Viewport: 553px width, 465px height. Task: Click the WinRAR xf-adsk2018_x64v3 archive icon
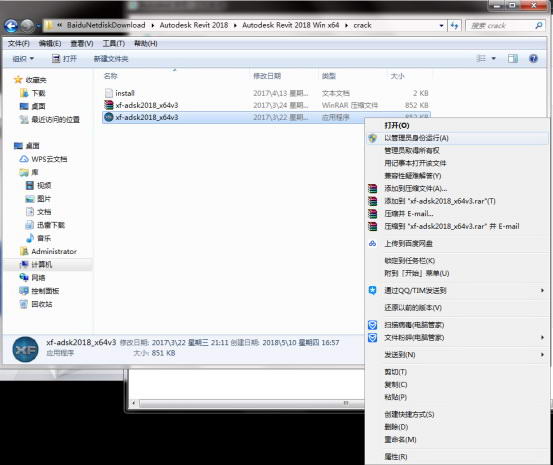[109, 105]
